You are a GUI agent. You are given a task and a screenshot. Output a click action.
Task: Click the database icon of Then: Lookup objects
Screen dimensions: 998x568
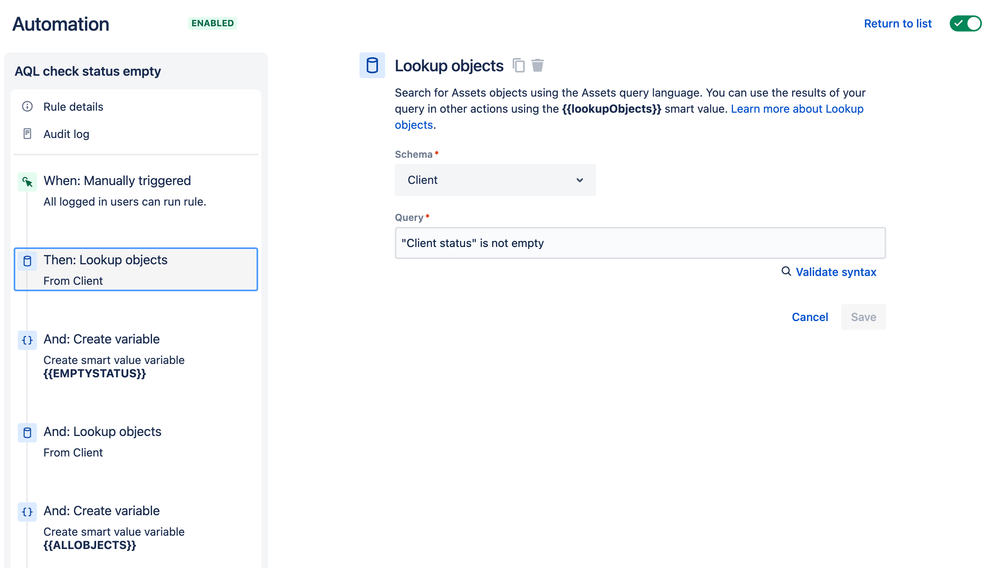click(x=27, y=261)
